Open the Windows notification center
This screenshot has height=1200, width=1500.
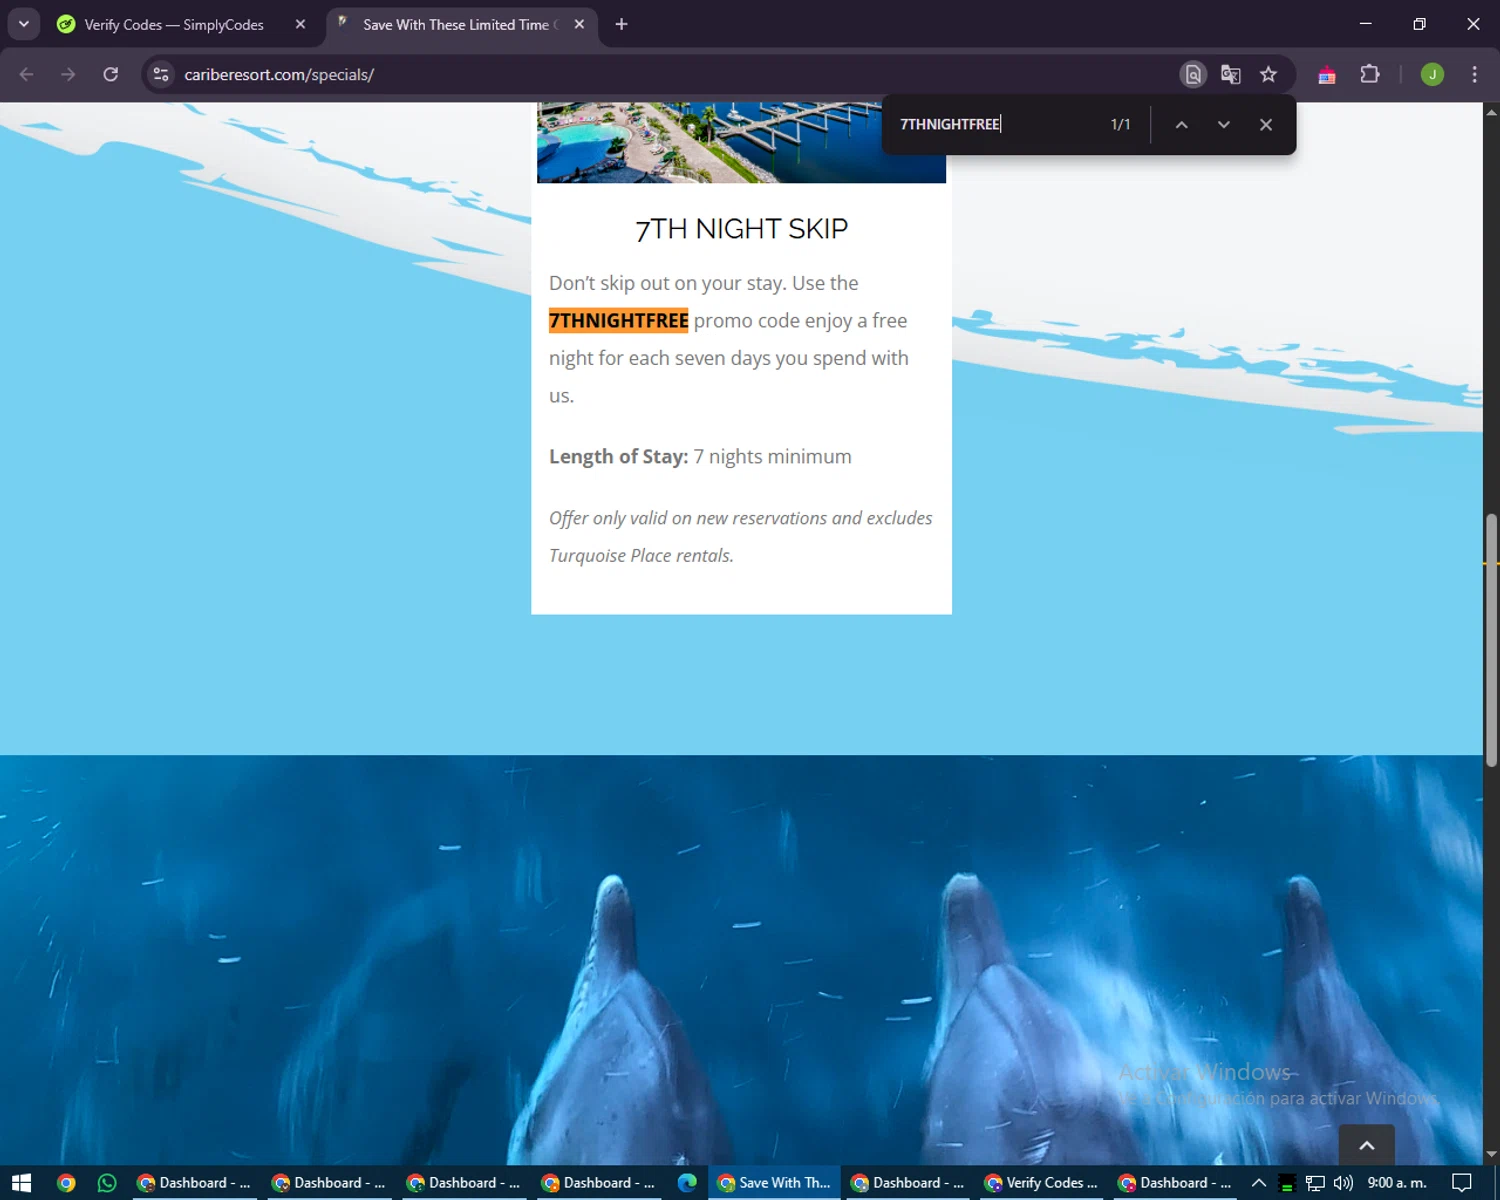coord(1462,1182)
